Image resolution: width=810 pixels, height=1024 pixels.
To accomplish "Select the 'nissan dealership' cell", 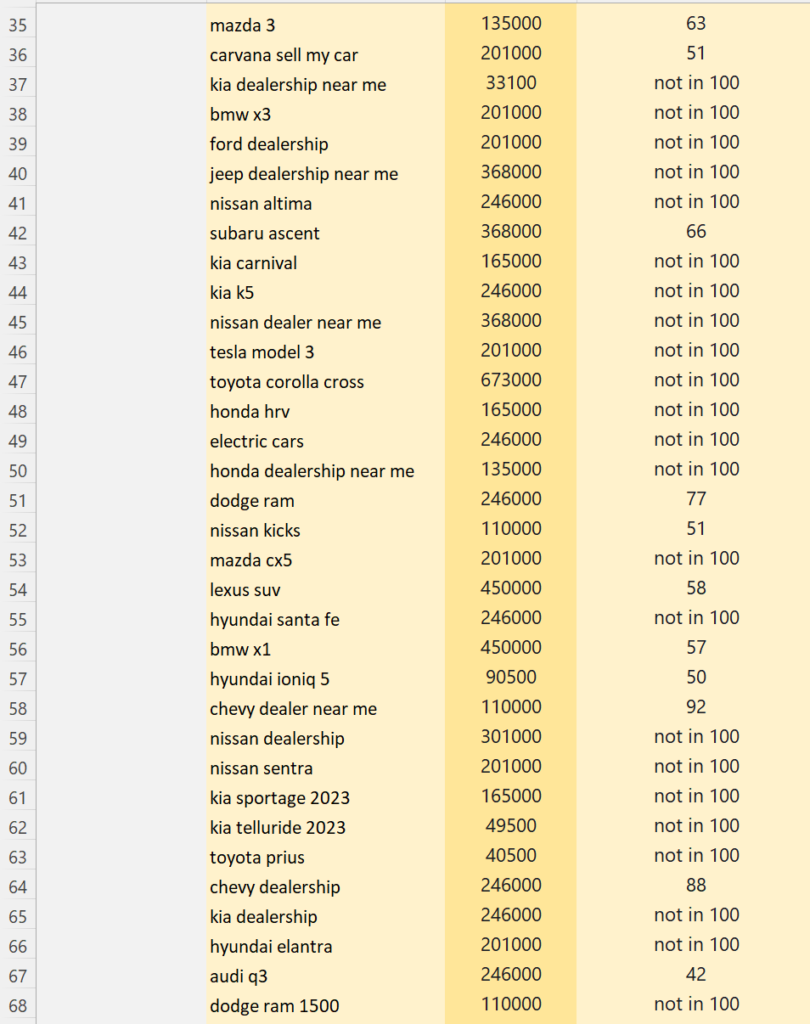I will [325, 739].
